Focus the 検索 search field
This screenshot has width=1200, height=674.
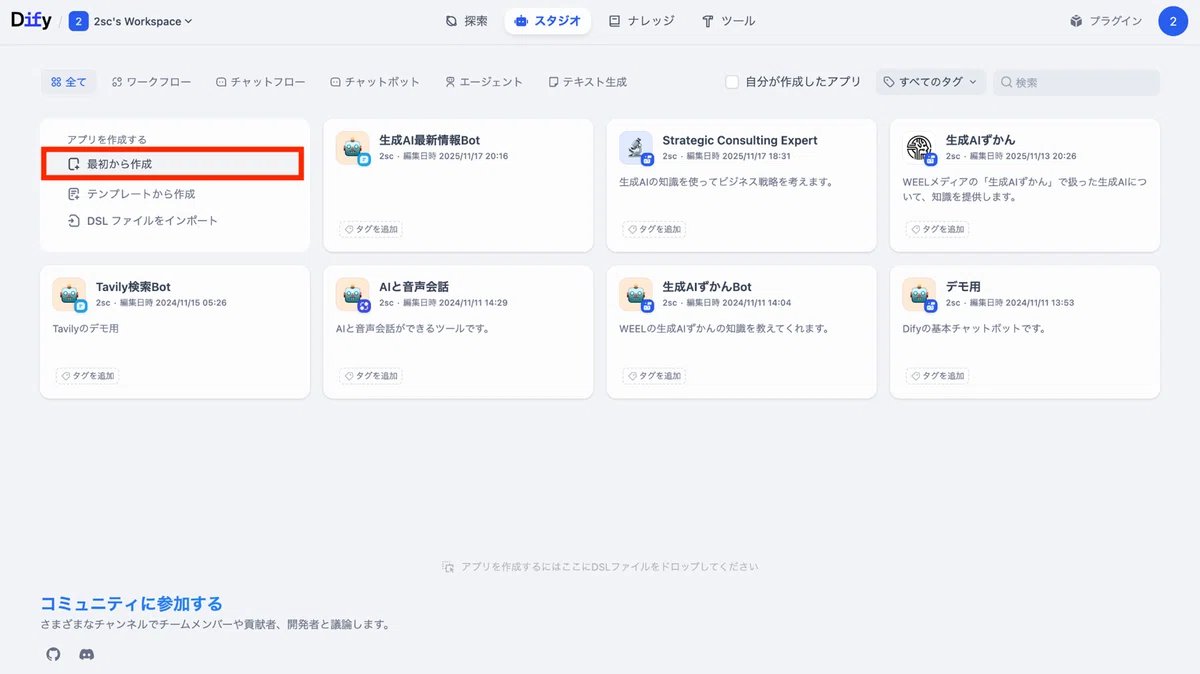click(1076, 82)
